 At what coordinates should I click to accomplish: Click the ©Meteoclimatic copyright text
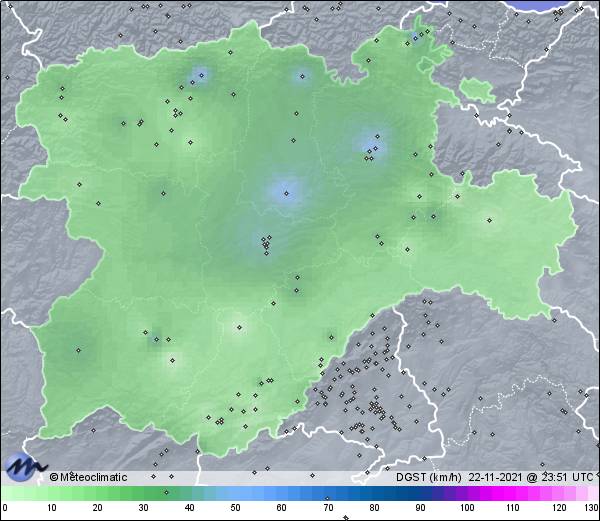pyautogui.click(x=88, y=477)
